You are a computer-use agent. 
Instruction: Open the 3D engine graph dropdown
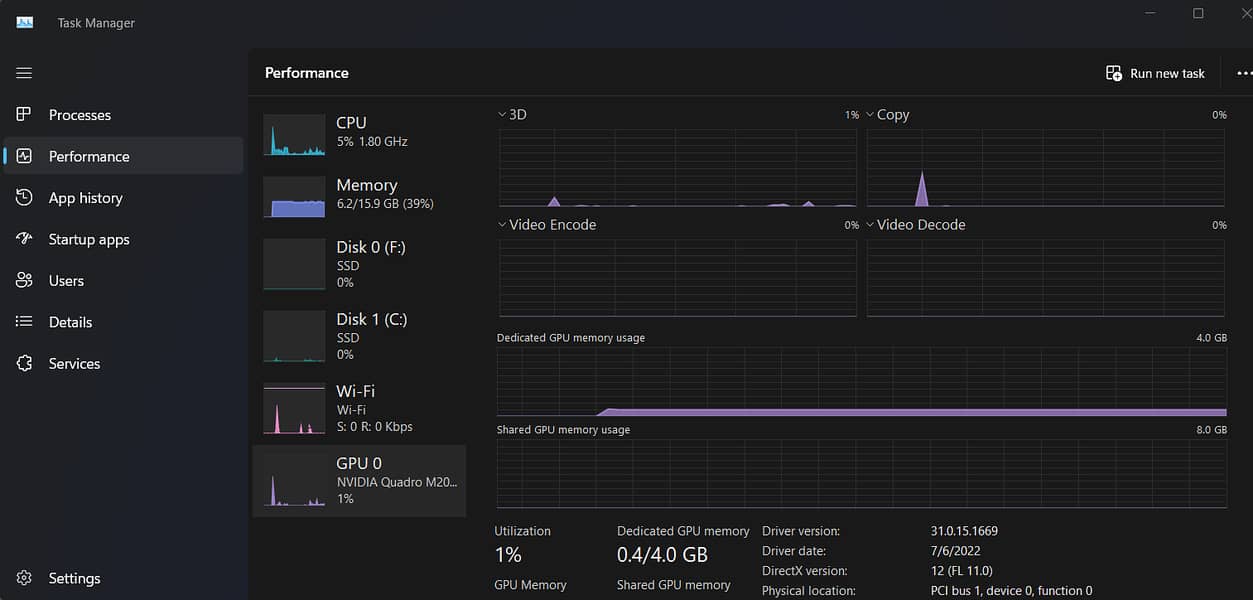pyautogui.click(x=502, y=115)
